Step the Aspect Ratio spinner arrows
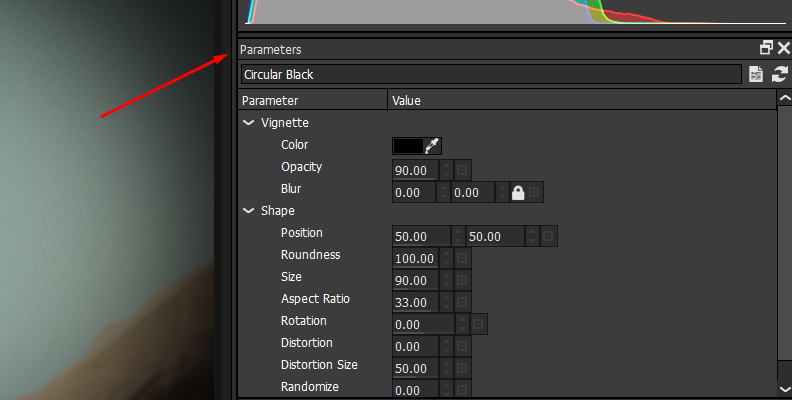The image size is (792, 400). pos(446,303)
